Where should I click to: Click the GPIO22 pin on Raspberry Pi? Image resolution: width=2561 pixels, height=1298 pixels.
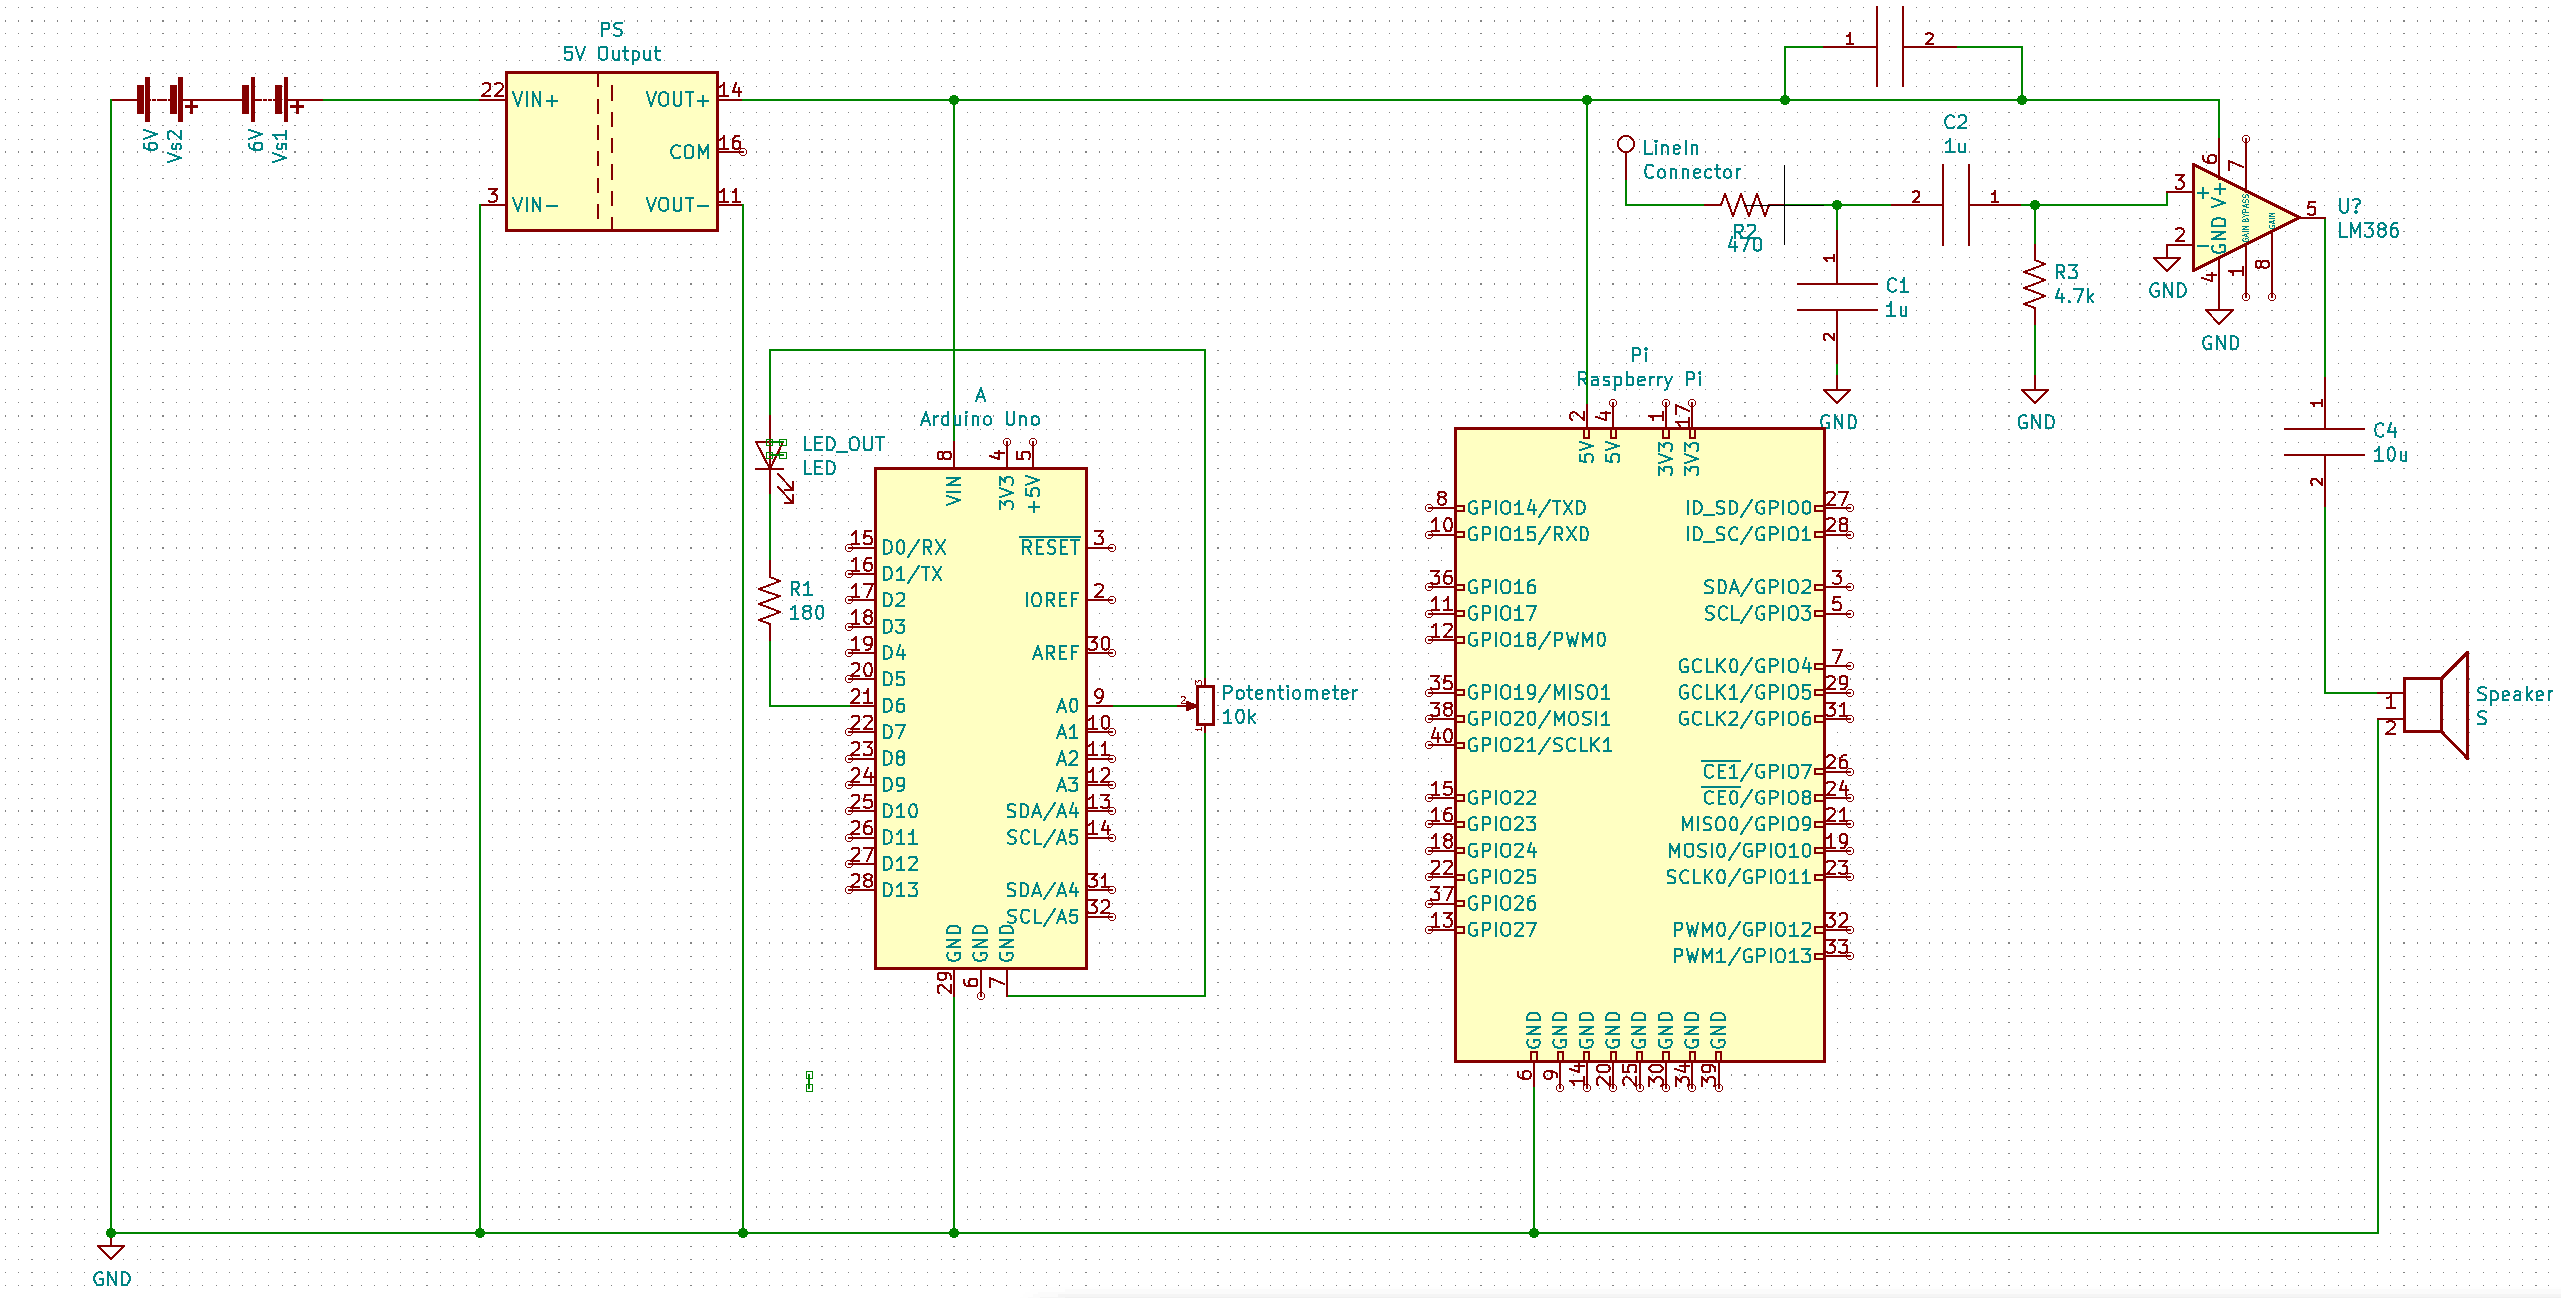1502,798
